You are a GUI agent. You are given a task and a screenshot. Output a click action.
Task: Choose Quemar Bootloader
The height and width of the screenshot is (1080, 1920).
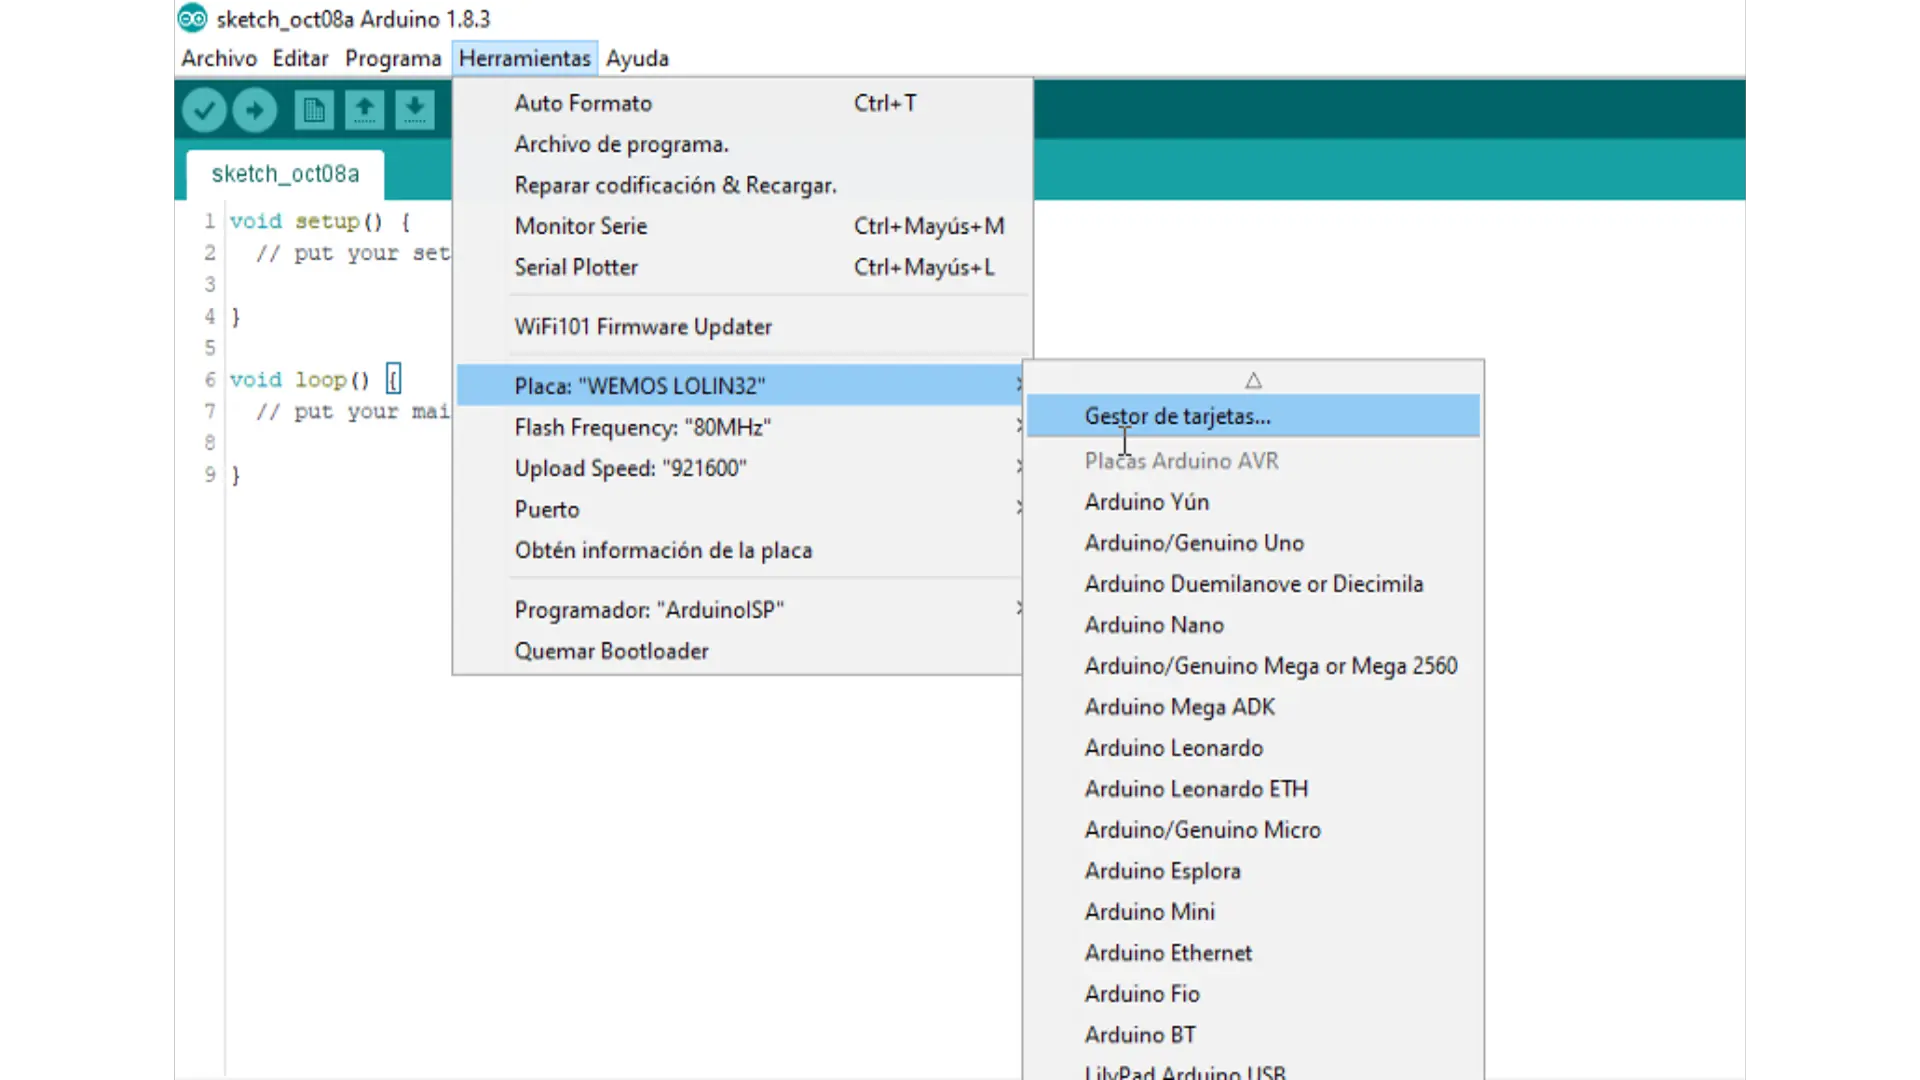click(x=740, y=651)
